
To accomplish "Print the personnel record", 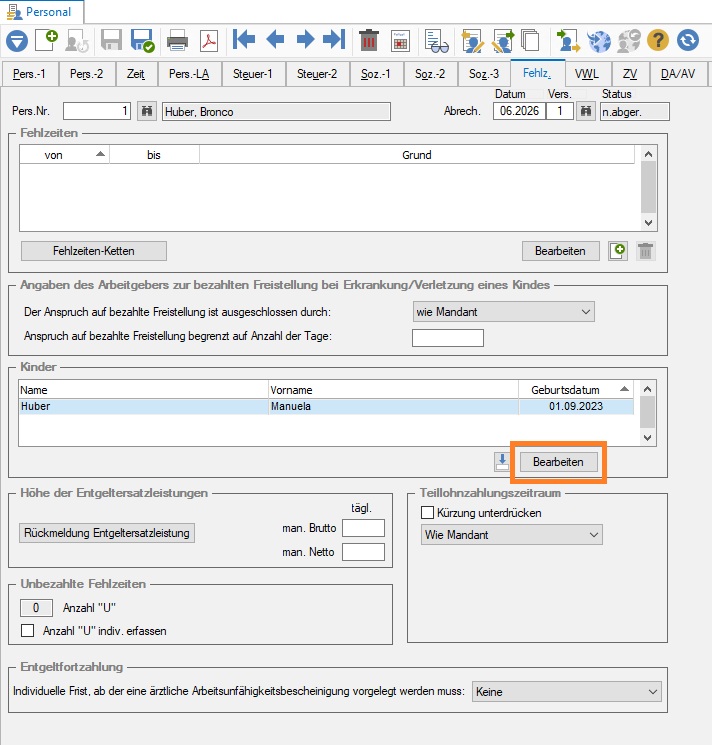I will click(x=178, y=40).
